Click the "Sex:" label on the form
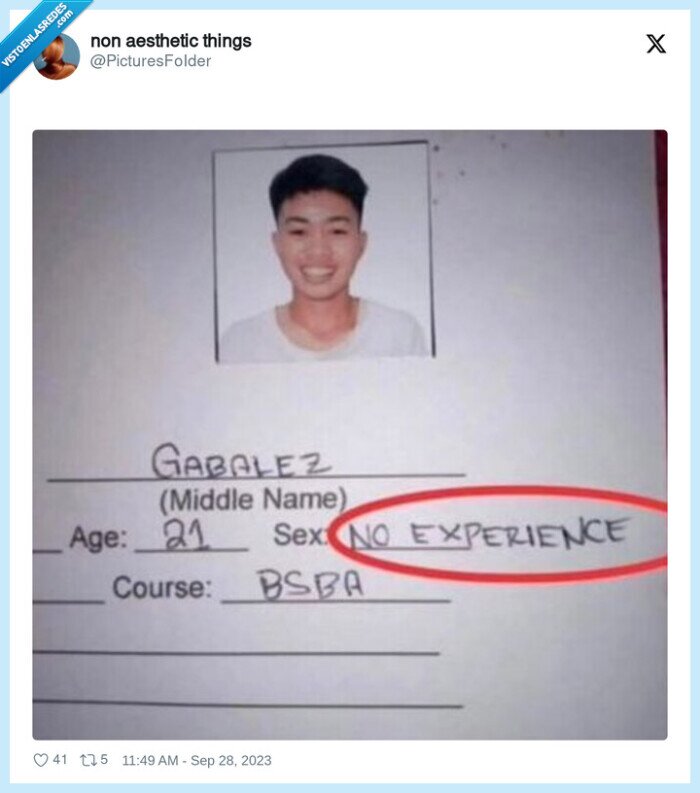700x793 pixels. (300, 535)
